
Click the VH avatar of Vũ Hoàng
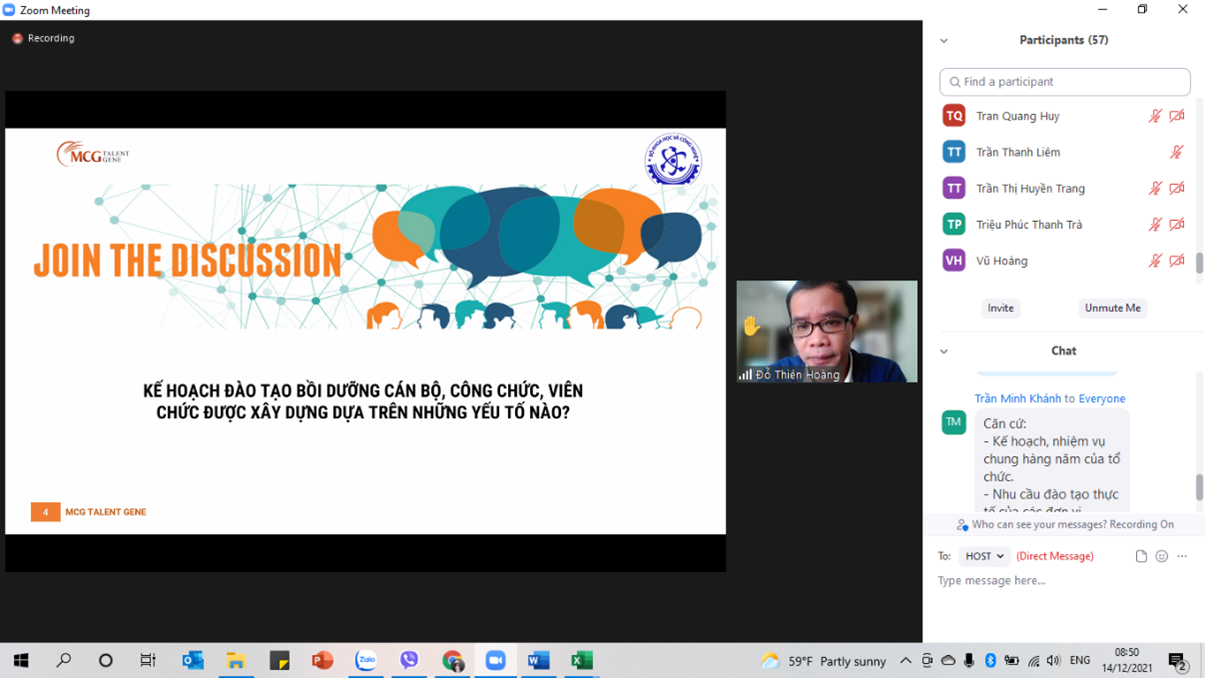954,260
